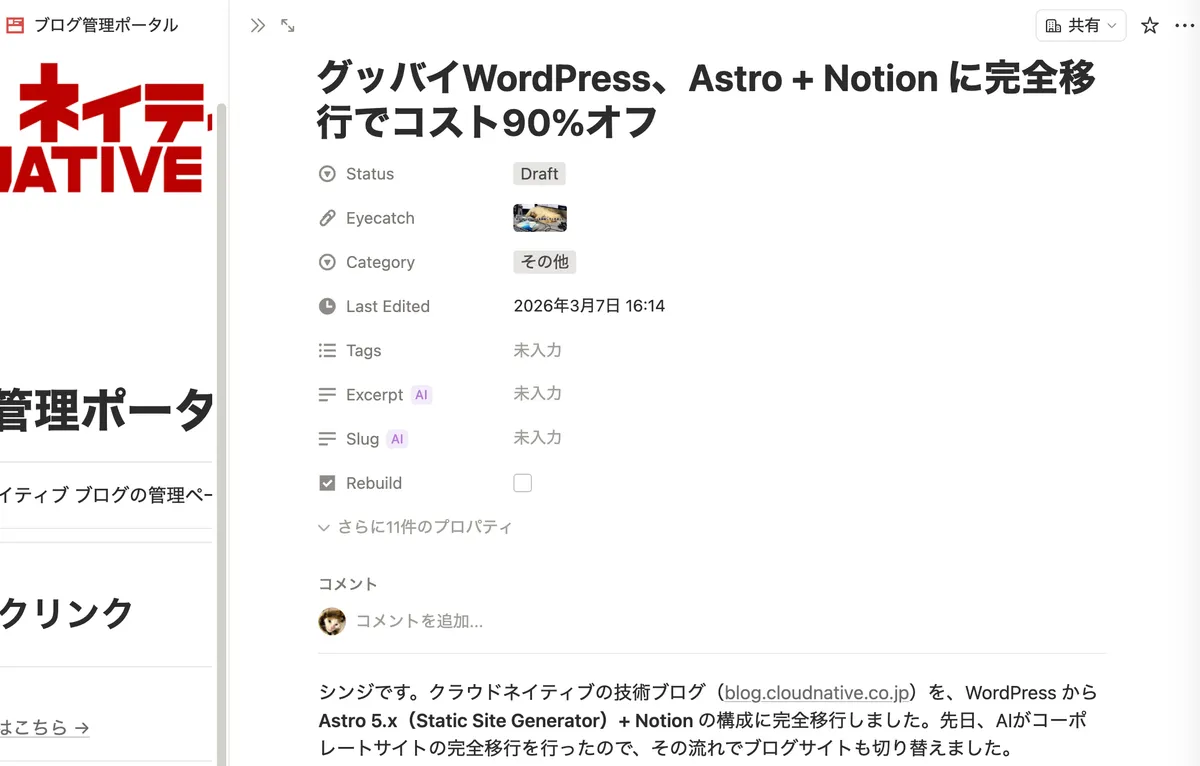Add this page to favorites with the star
The width and height of the screenshot is (1200, 766).
click(1150, 26)
